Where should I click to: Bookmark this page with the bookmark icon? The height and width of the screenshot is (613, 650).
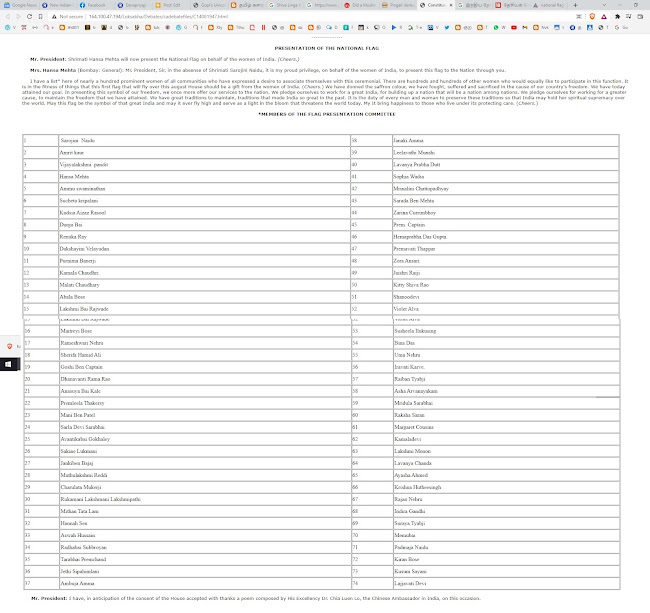[x=40, y=17]
